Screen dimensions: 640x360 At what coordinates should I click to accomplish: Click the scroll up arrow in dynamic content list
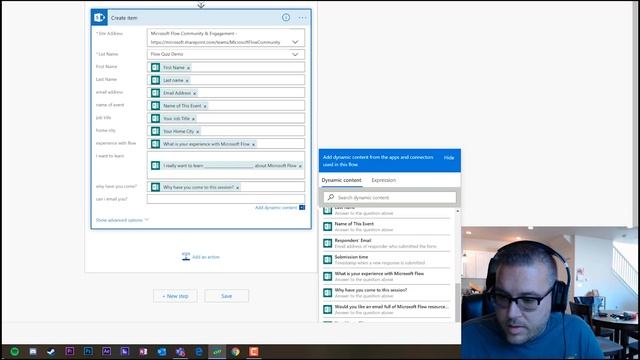click(458, 211)
